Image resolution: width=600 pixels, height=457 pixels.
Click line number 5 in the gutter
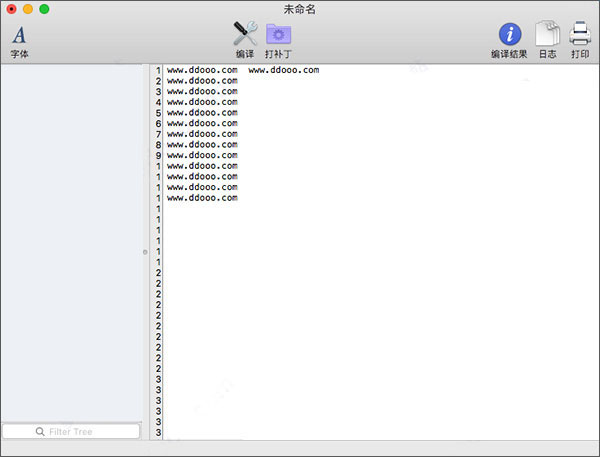(x=158, y=113)
